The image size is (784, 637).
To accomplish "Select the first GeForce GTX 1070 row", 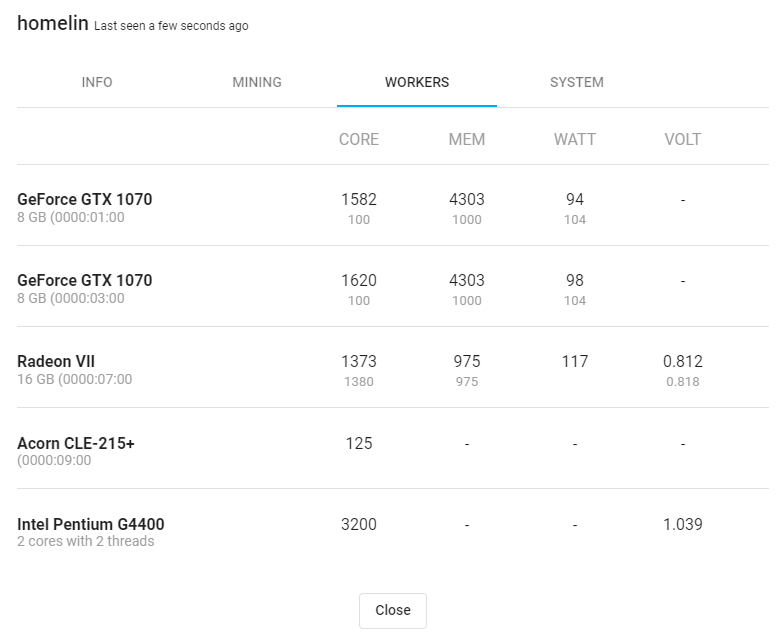I will [392, 206].
